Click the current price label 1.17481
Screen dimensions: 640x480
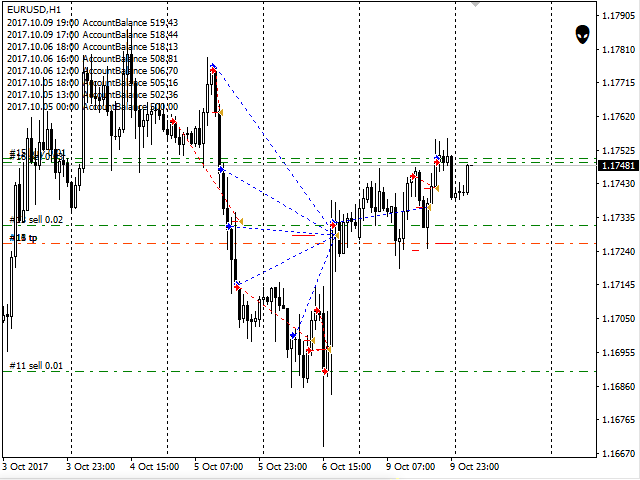coord(616,165)
